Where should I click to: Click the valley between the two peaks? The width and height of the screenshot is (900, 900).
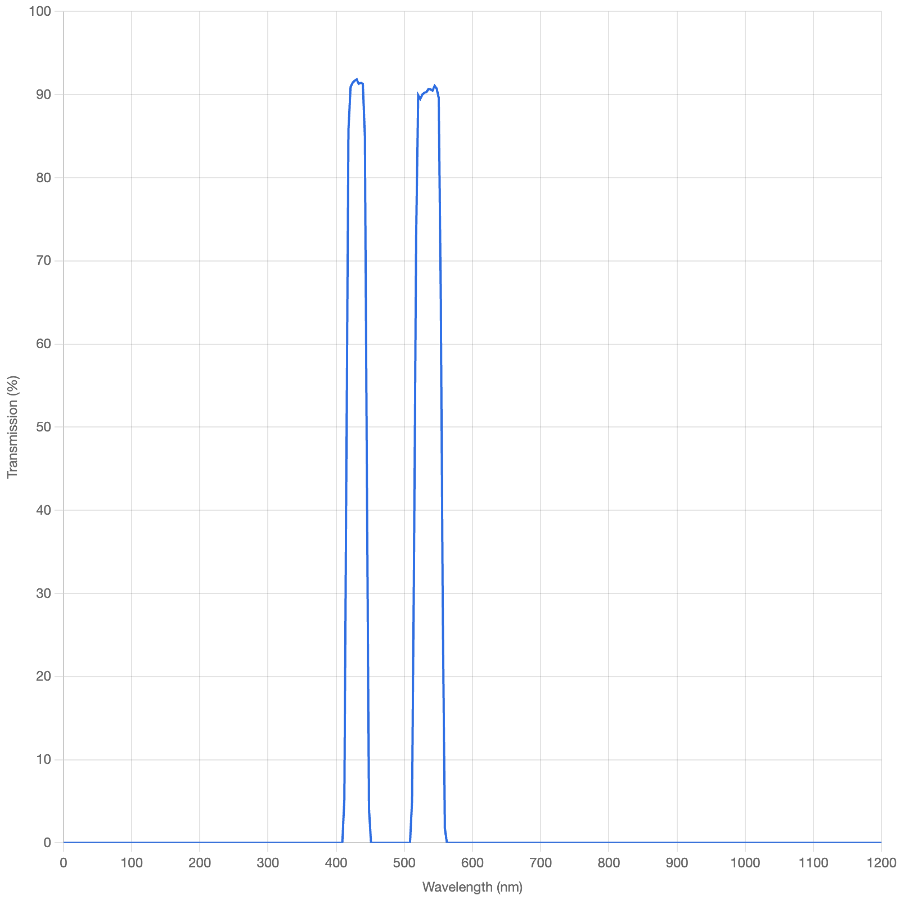tap(390, 843)
